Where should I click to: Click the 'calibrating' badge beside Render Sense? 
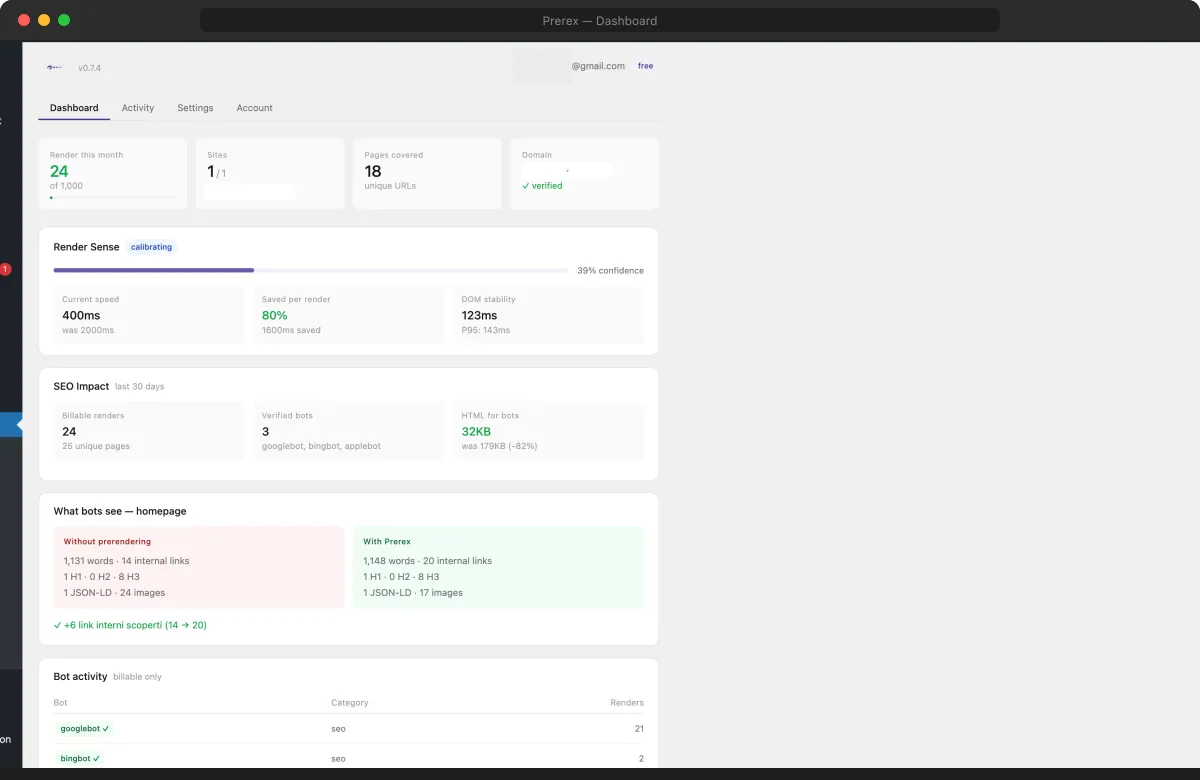[x=151, y=247]
